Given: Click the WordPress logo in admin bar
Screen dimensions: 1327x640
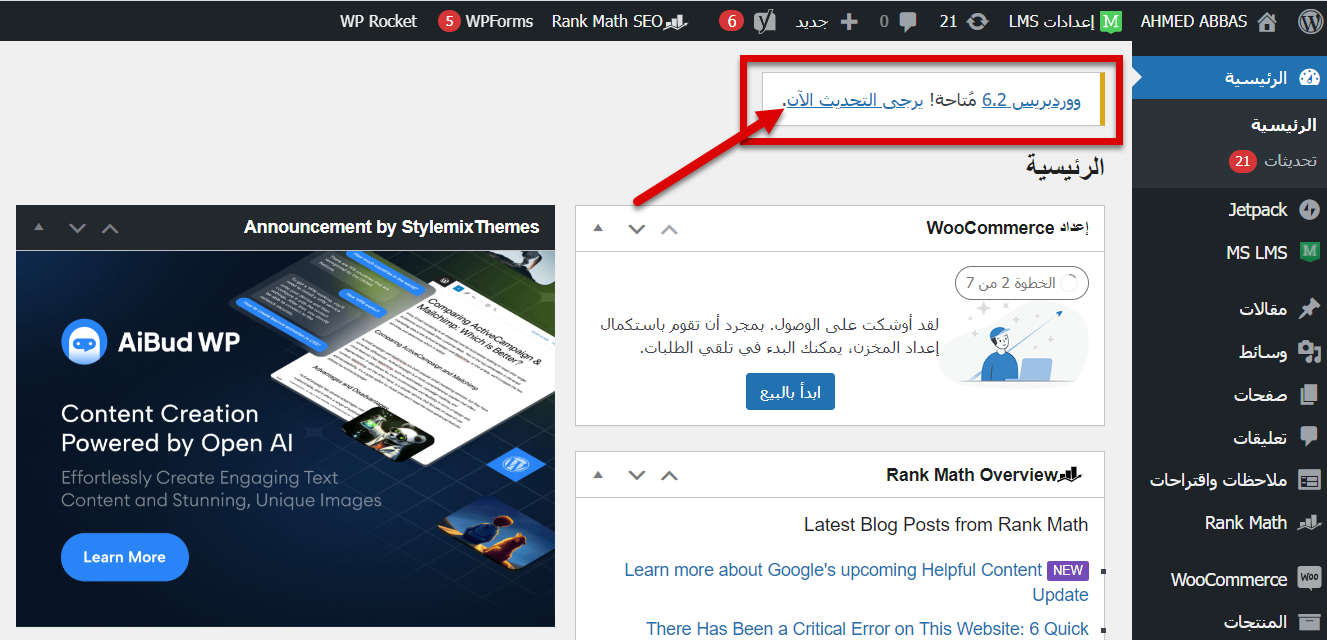Looking at the screenshot, I should [1309, 21].
